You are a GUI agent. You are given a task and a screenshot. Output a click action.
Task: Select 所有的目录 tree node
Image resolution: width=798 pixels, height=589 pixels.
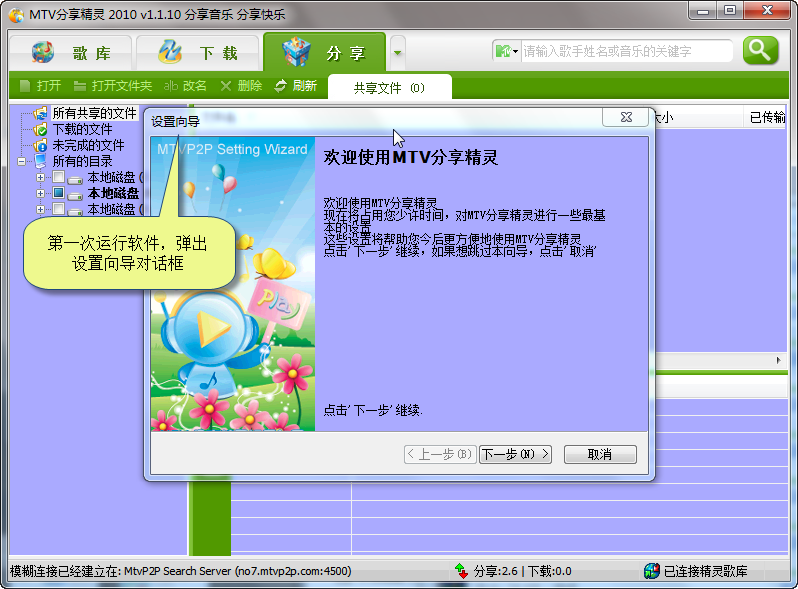pos(82,161)
